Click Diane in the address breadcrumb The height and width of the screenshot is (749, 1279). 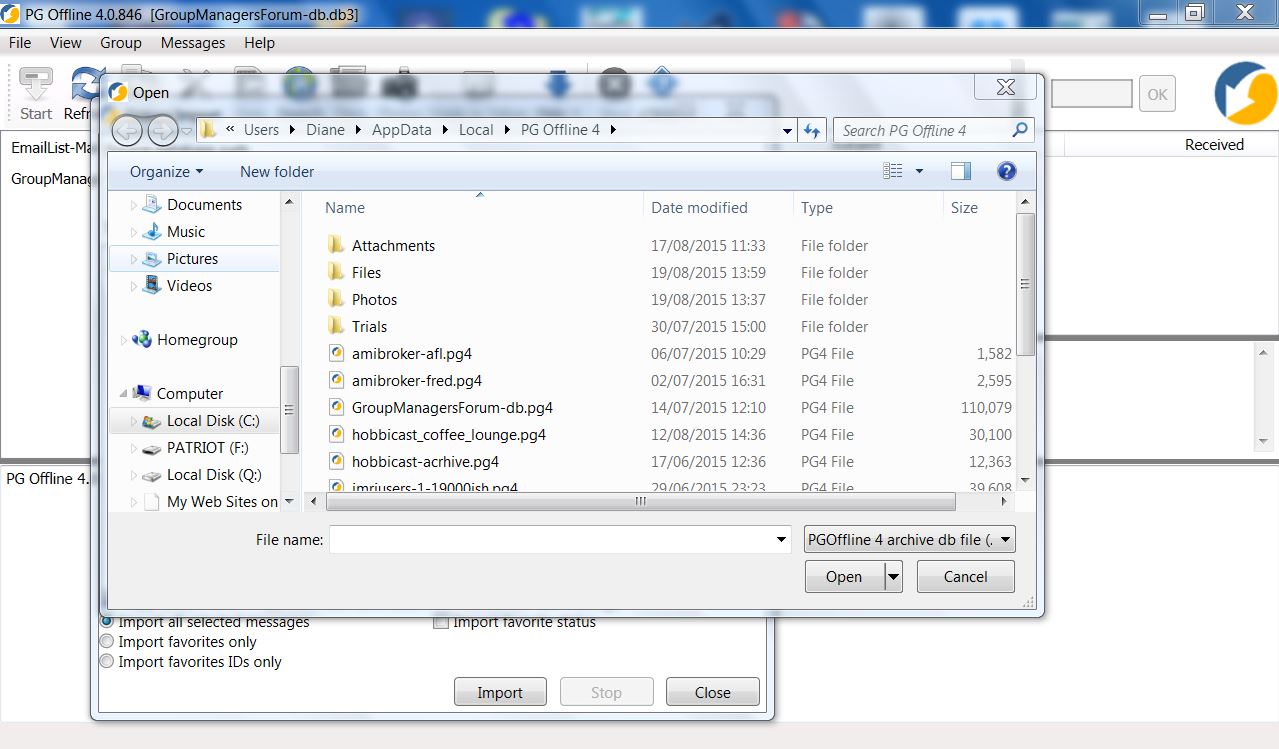pyautogui.click(x=326, y=130)
